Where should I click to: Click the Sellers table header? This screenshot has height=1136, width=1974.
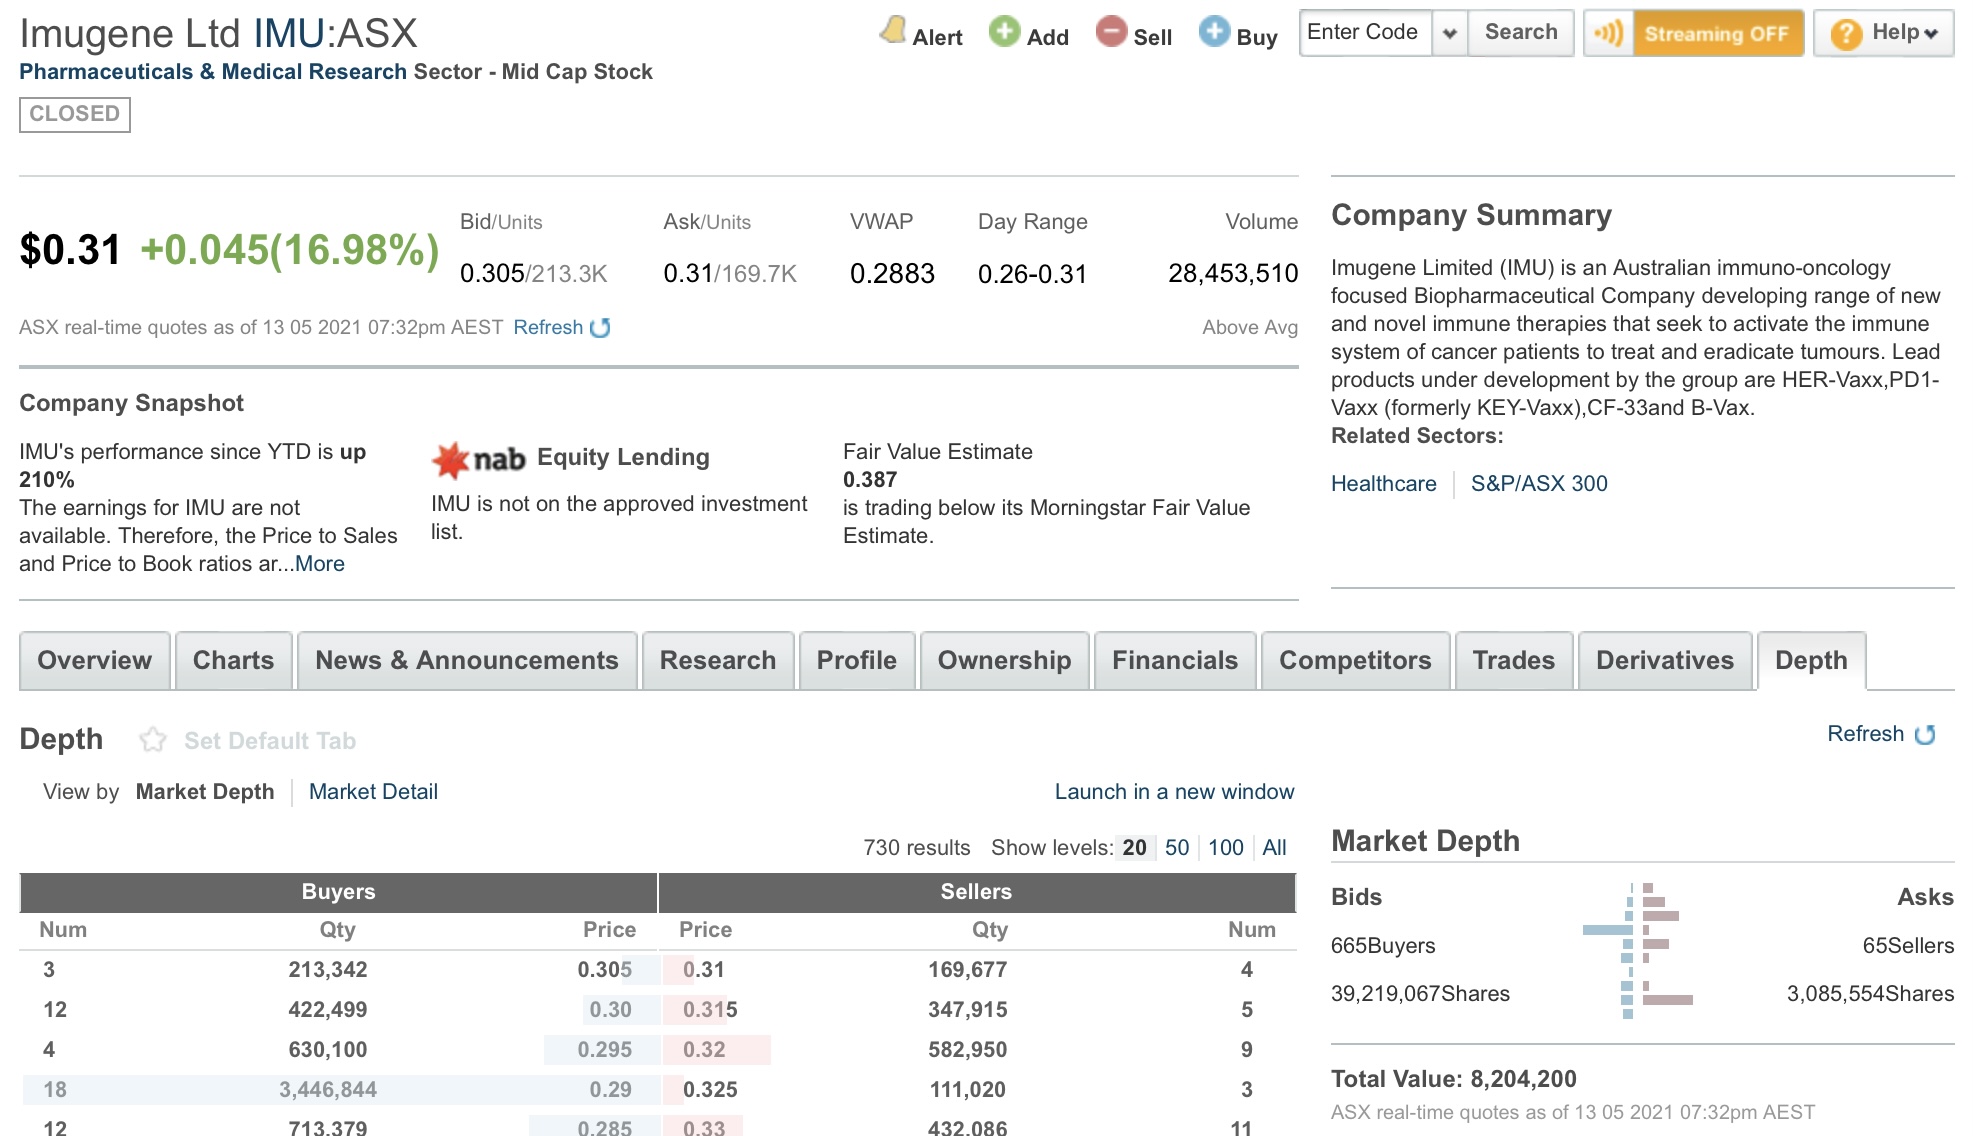977,892
